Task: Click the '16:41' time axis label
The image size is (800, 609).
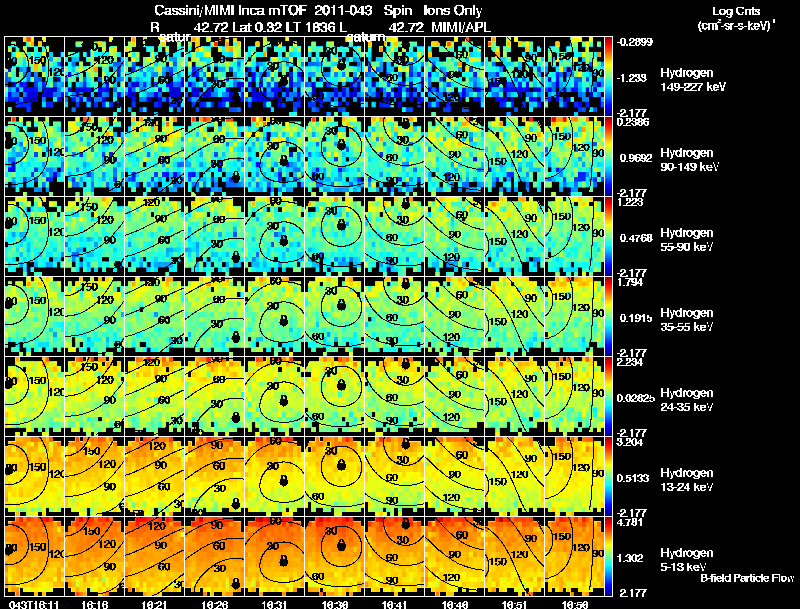Action: [395, 604]
